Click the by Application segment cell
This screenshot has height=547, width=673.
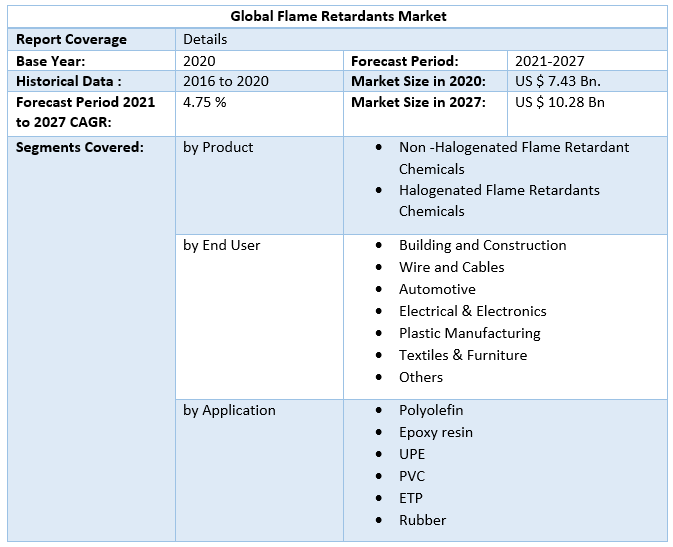[229, 410]
